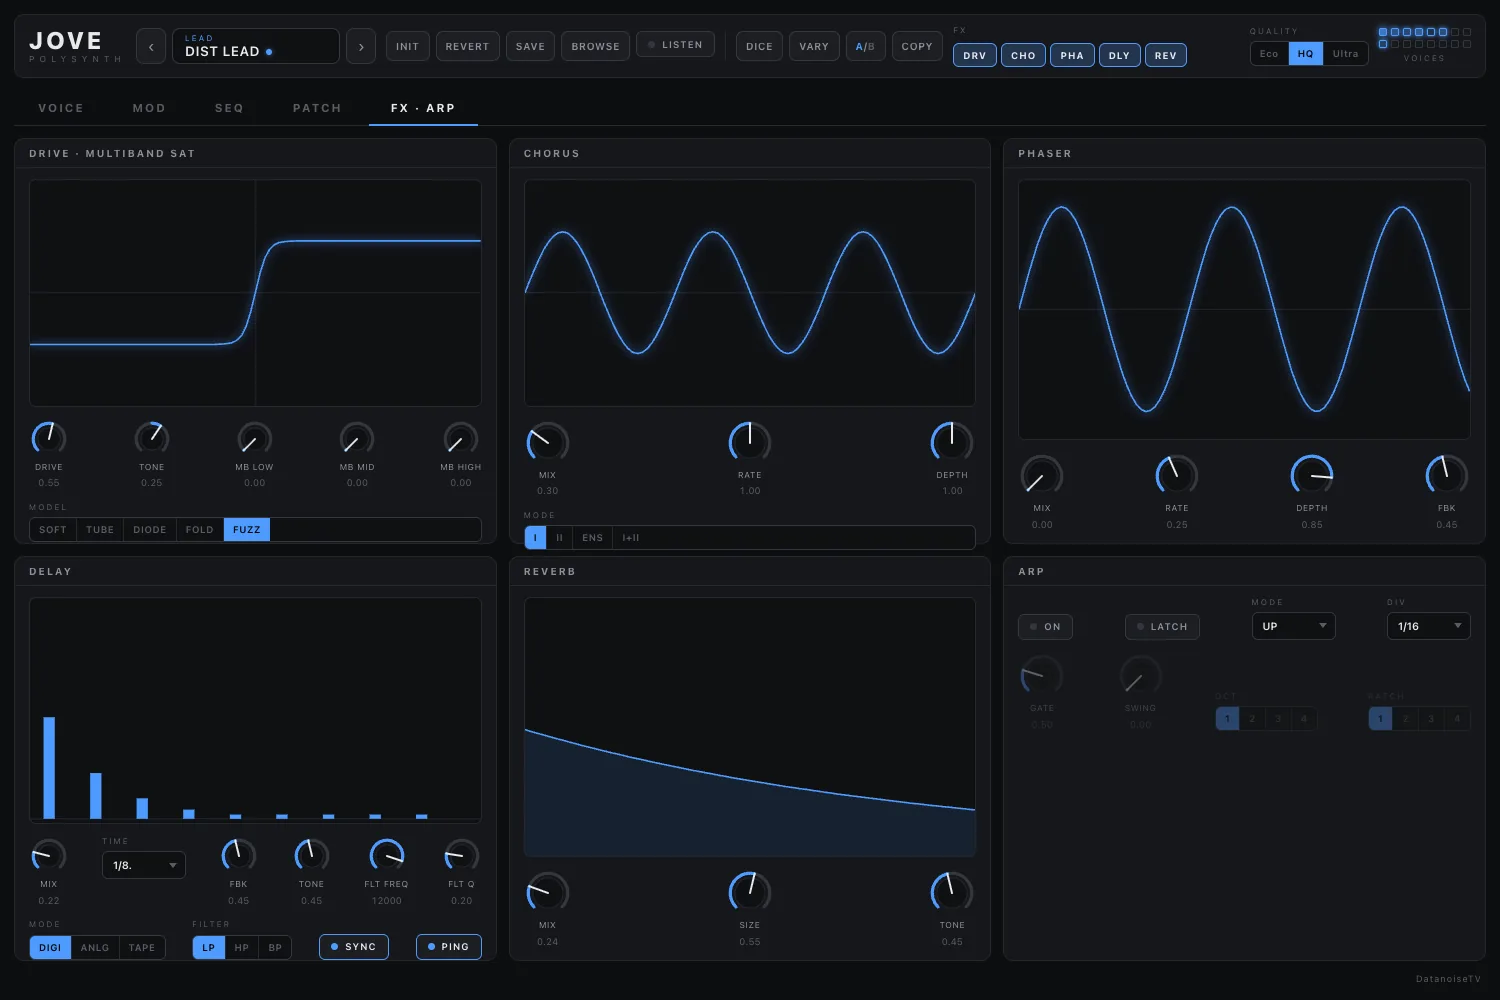
Task: Adjust the chorus RATE knob
Action: tap(750, 442)
